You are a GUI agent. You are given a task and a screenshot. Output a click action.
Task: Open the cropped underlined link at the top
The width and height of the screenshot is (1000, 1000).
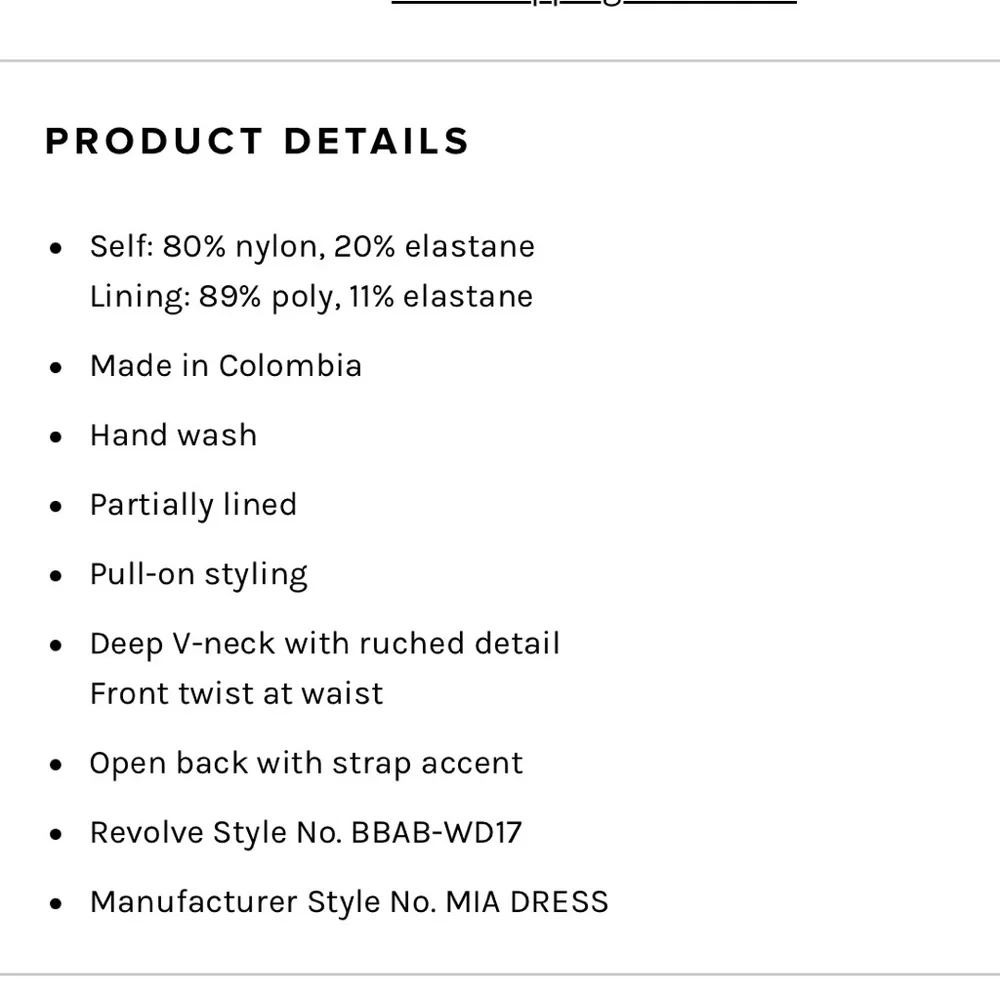point(594,3)
